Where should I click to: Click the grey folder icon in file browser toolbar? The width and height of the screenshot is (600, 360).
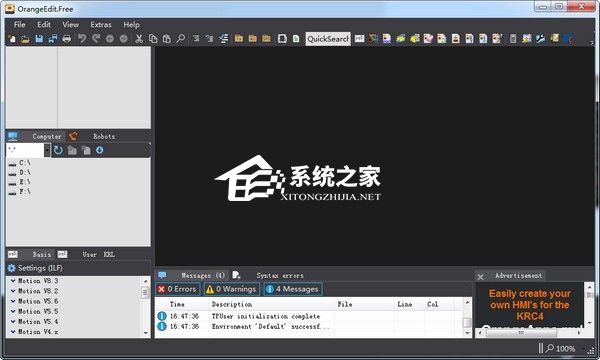72,150
